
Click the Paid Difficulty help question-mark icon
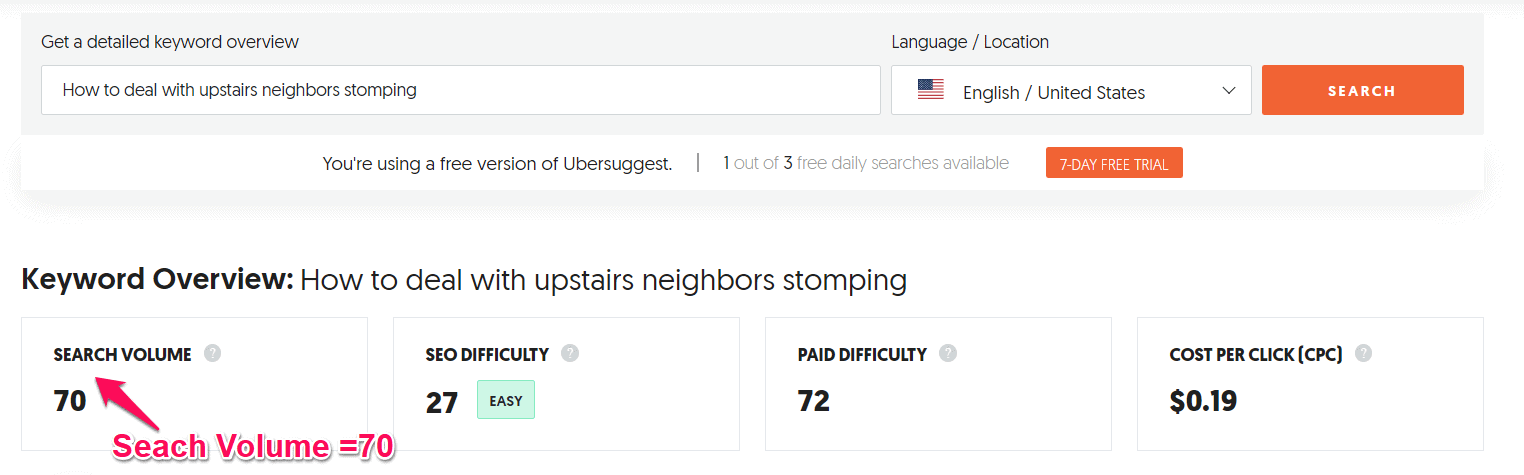click(x=948, y=353)
